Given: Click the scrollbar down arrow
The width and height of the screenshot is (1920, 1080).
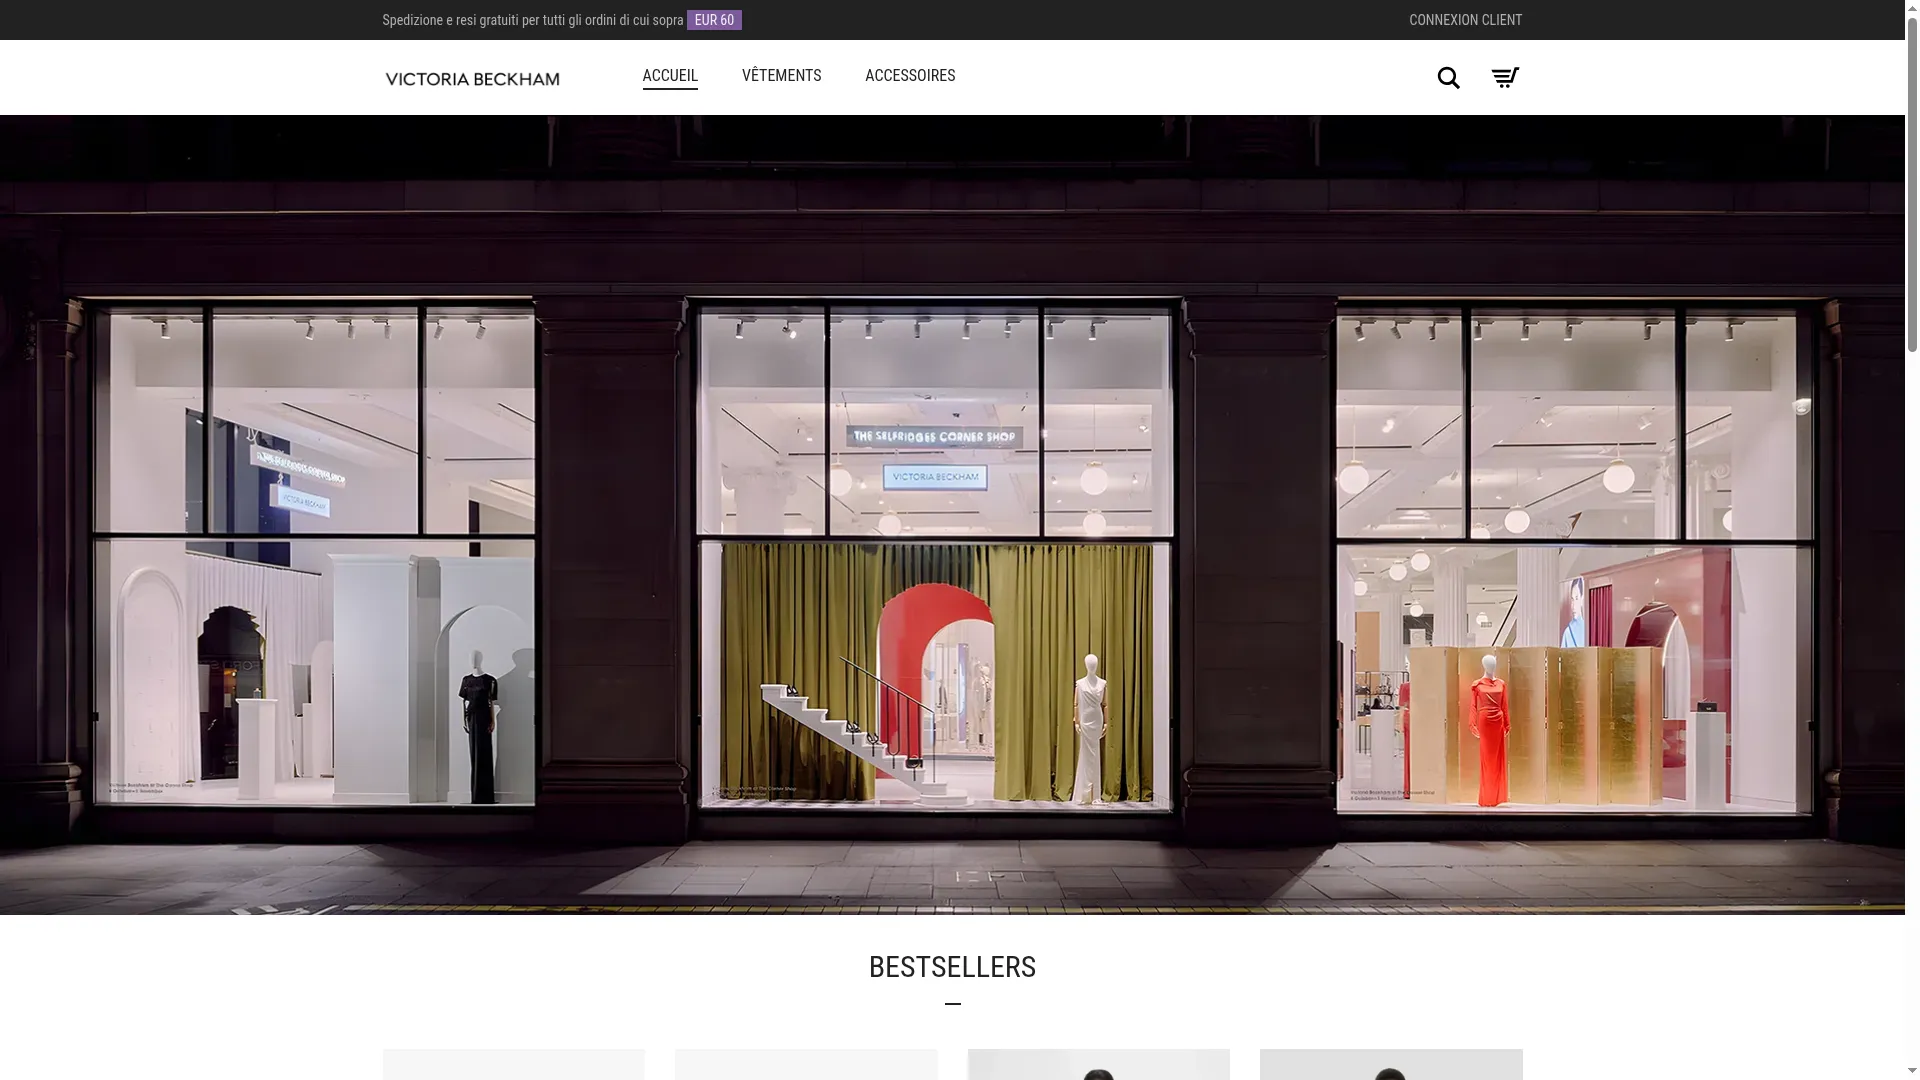Looking at the screenshot, I should 1912,1072.
